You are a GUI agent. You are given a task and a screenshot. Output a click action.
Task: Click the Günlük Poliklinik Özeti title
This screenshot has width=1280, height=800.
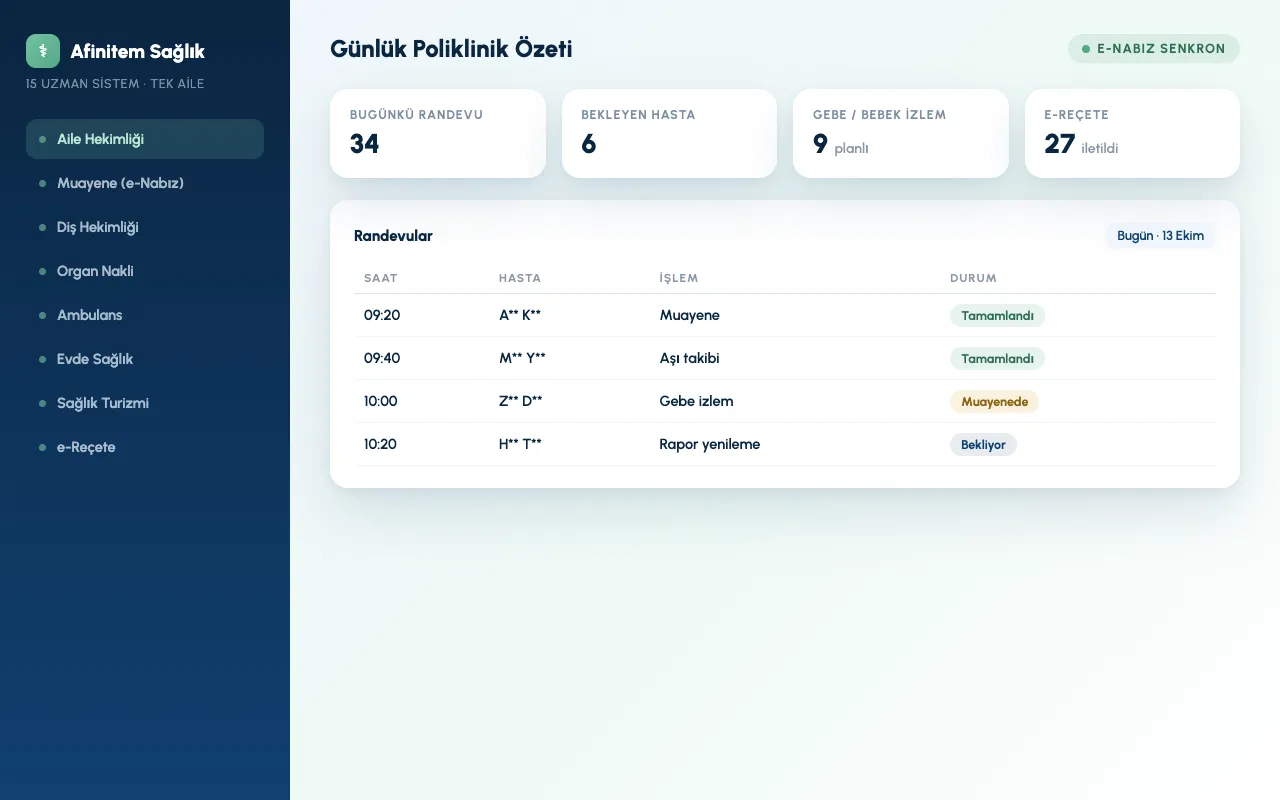(x=451, y=49)
